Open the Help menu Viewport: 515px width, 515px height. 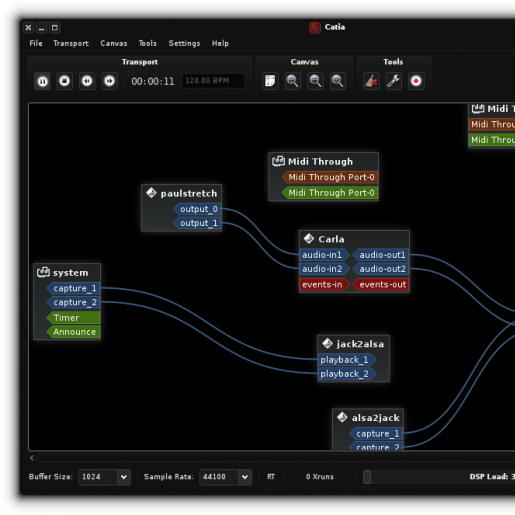point(220,43)
